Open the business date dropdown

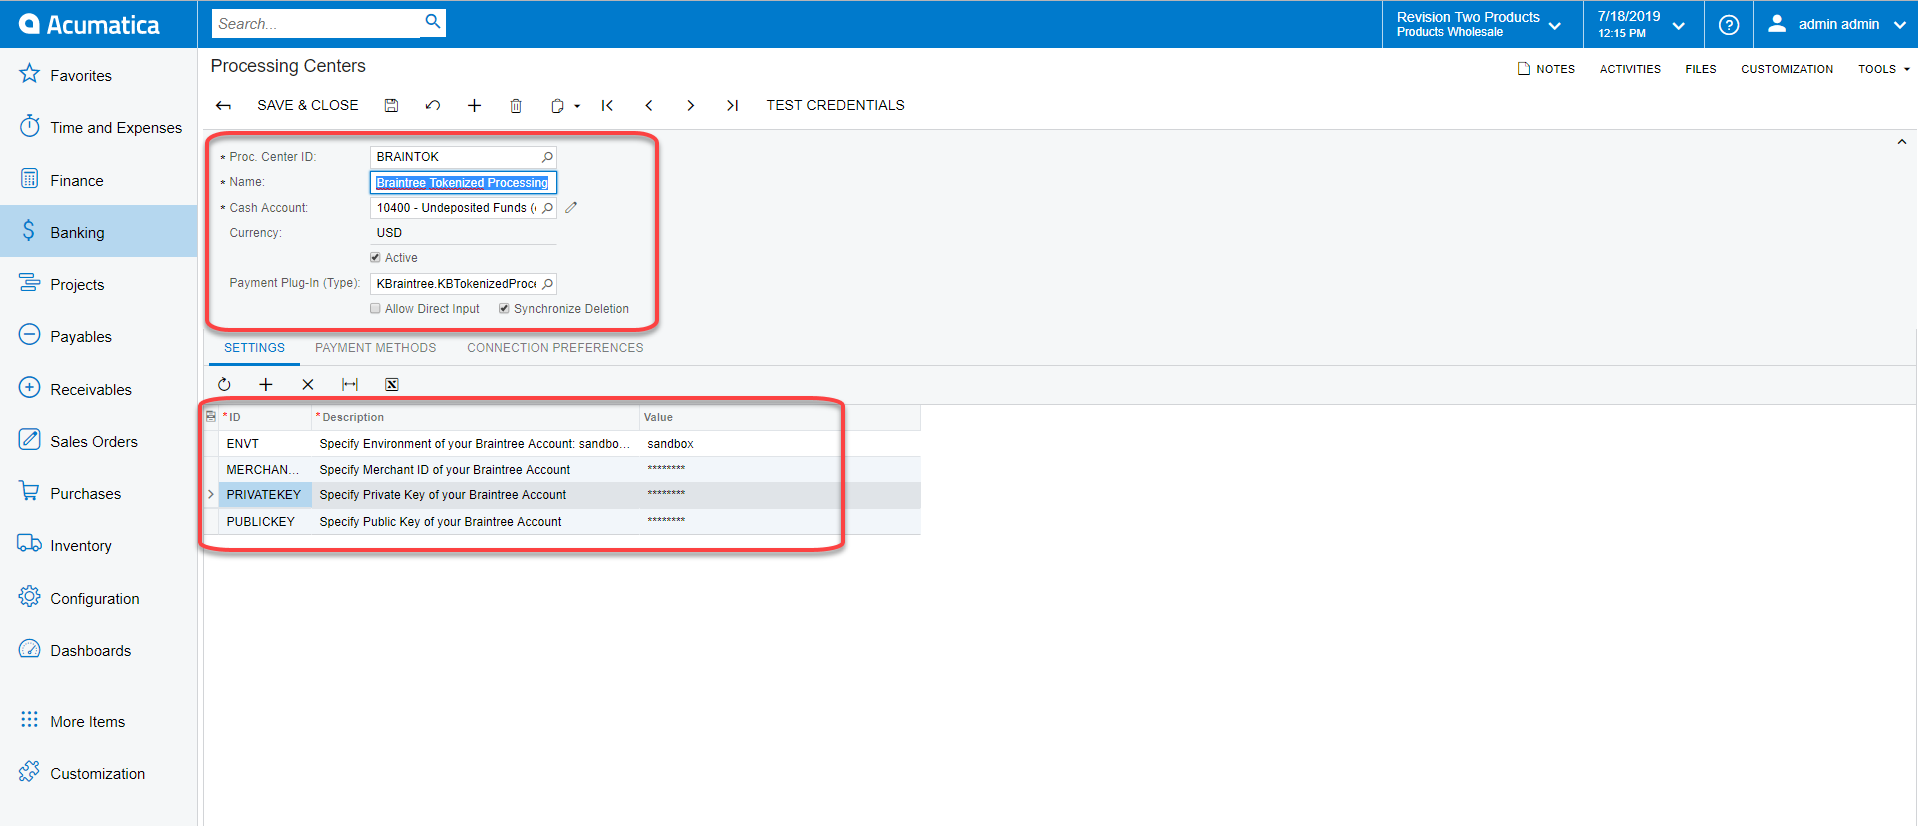click(x=1641, y=25)
